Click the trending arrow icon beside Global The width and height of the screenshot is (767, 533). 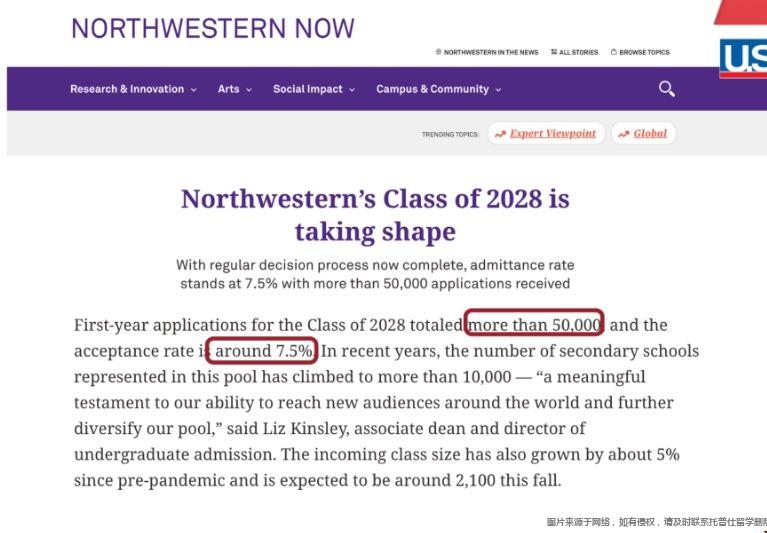point(624,134)
